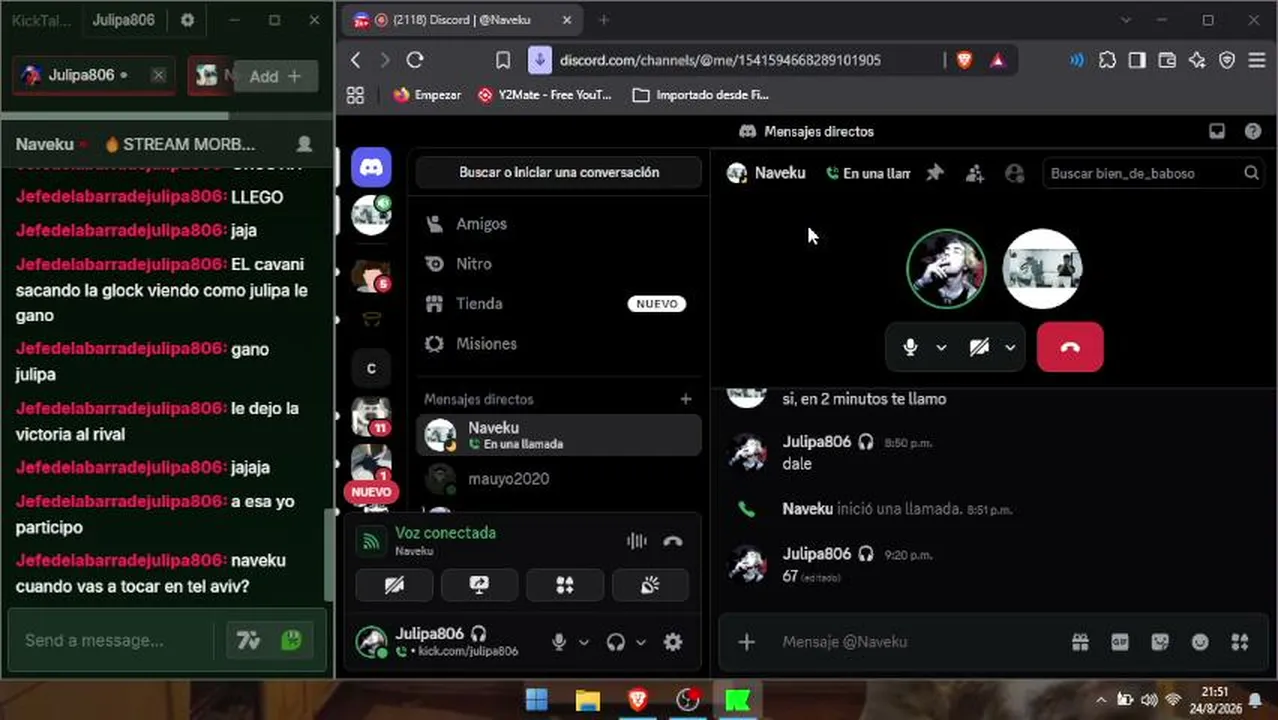Reload the Discord page
1278x720 pixels.
415,60
